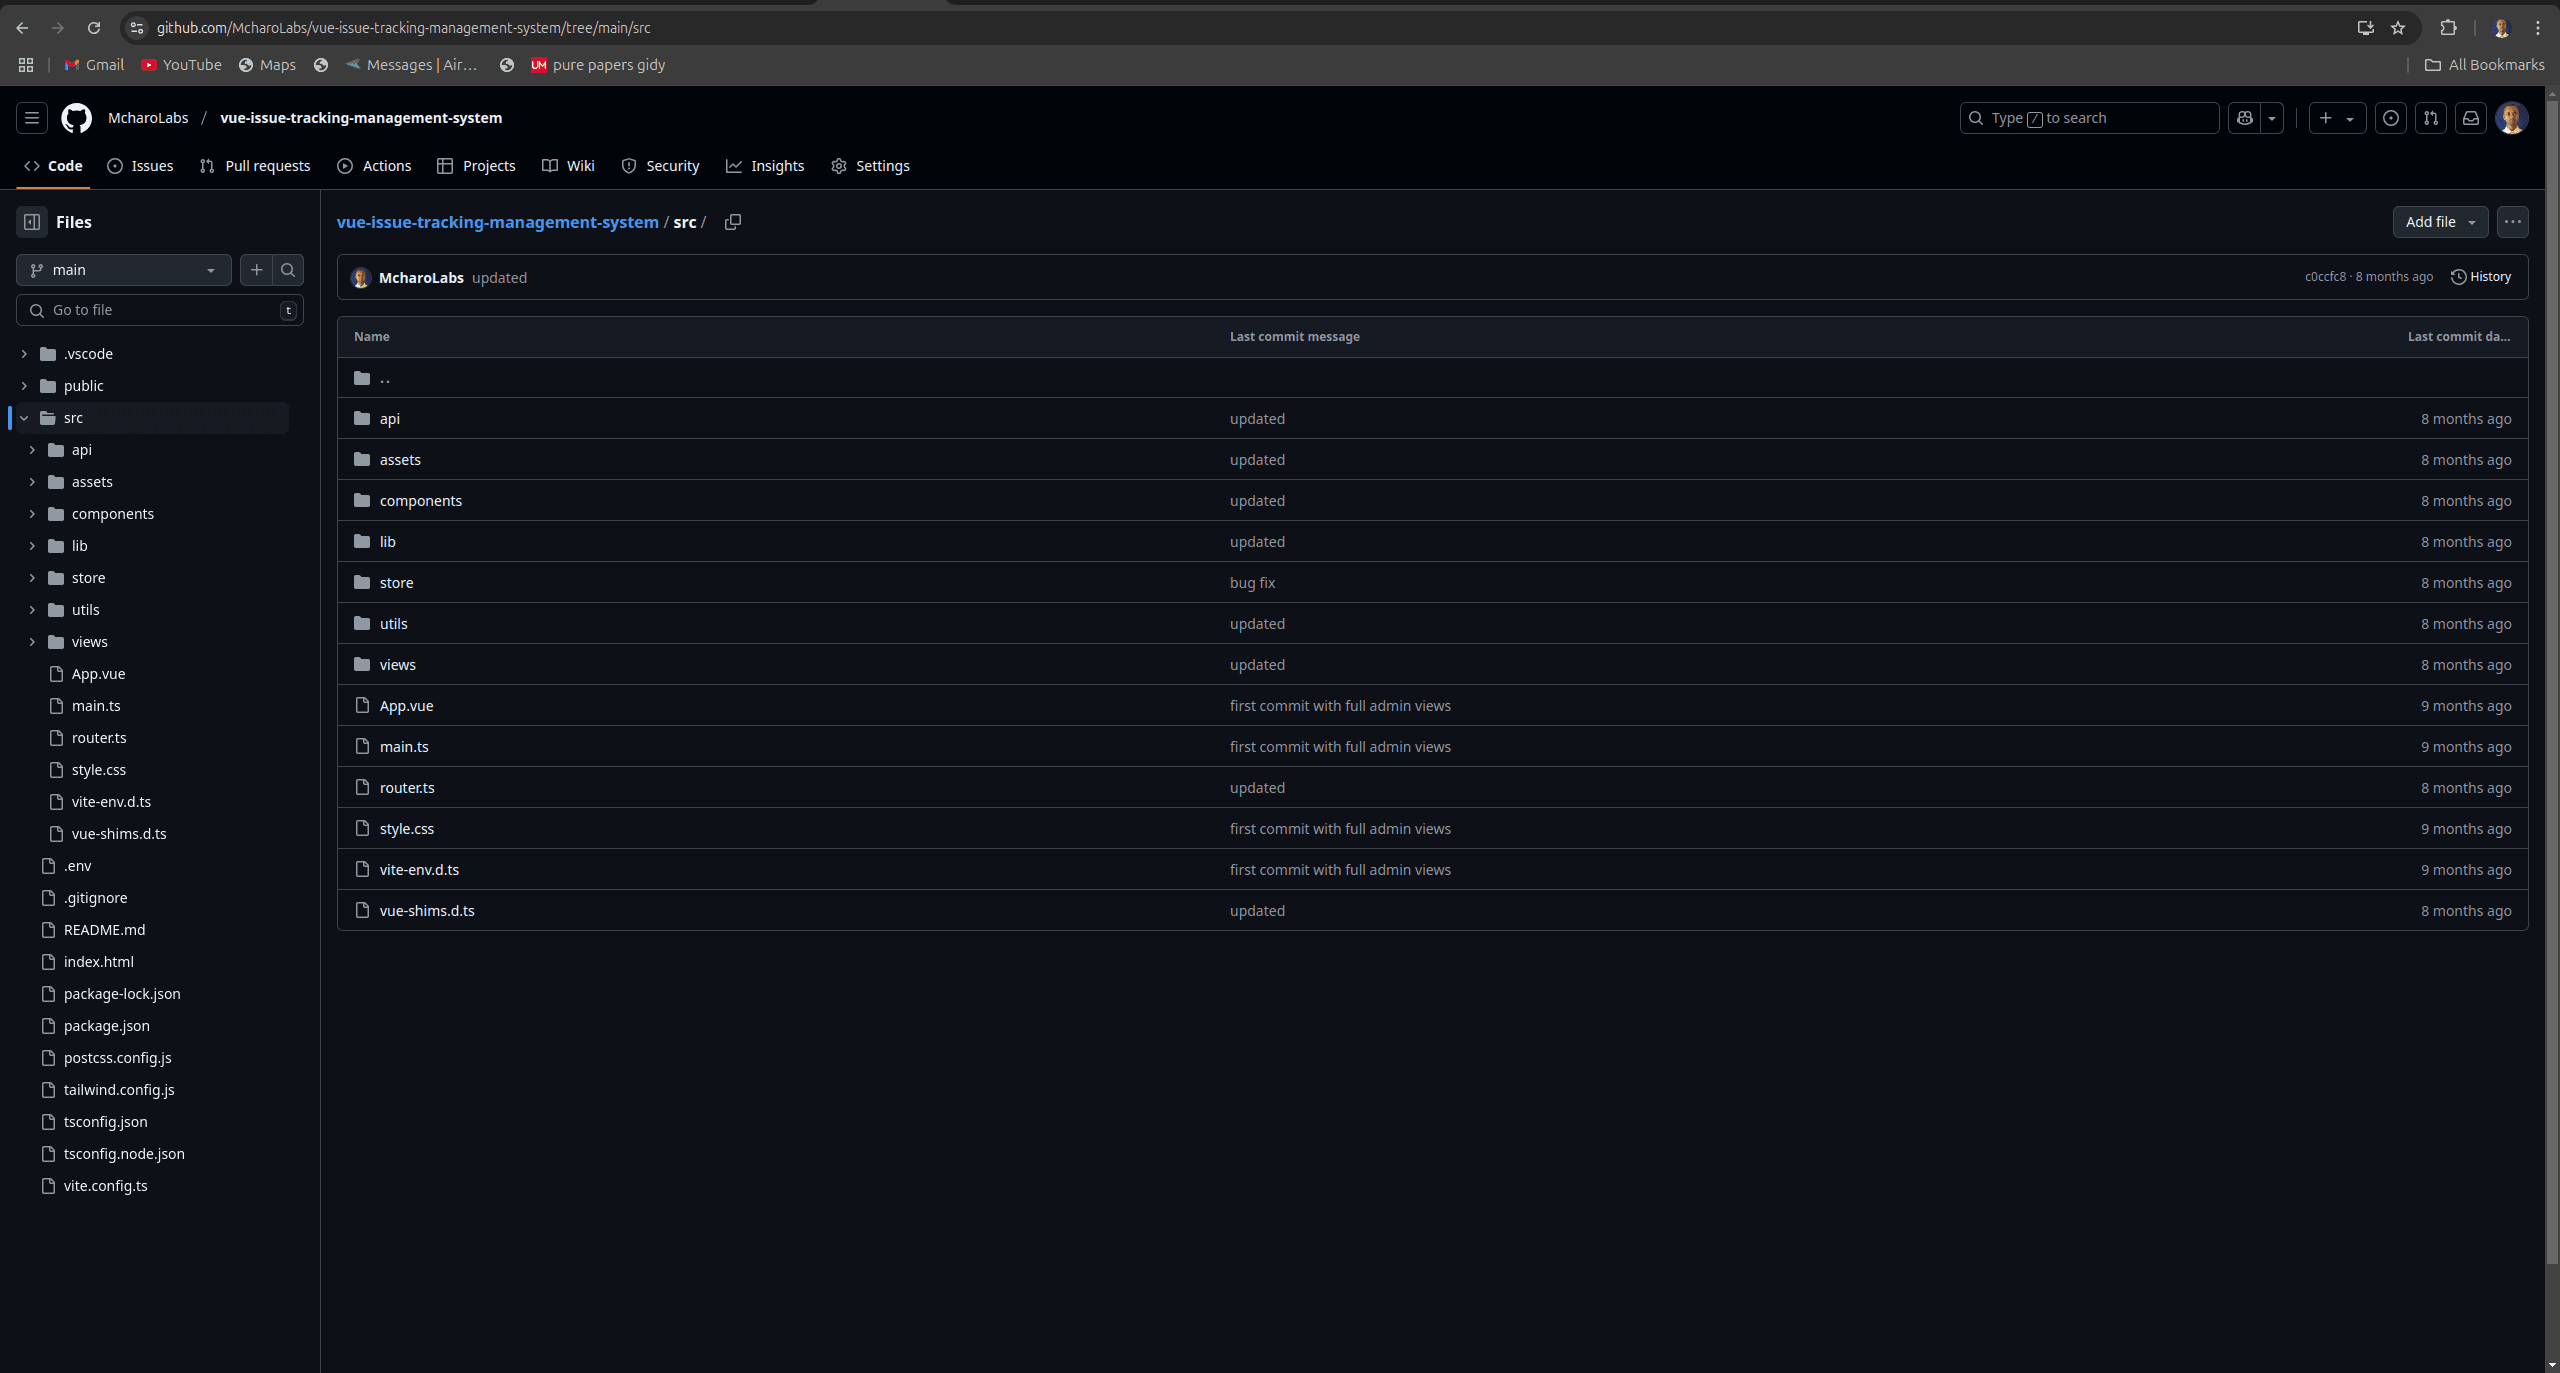Open the main branch selector dropdown
2560x1373 pixels.
pos(123,270)
